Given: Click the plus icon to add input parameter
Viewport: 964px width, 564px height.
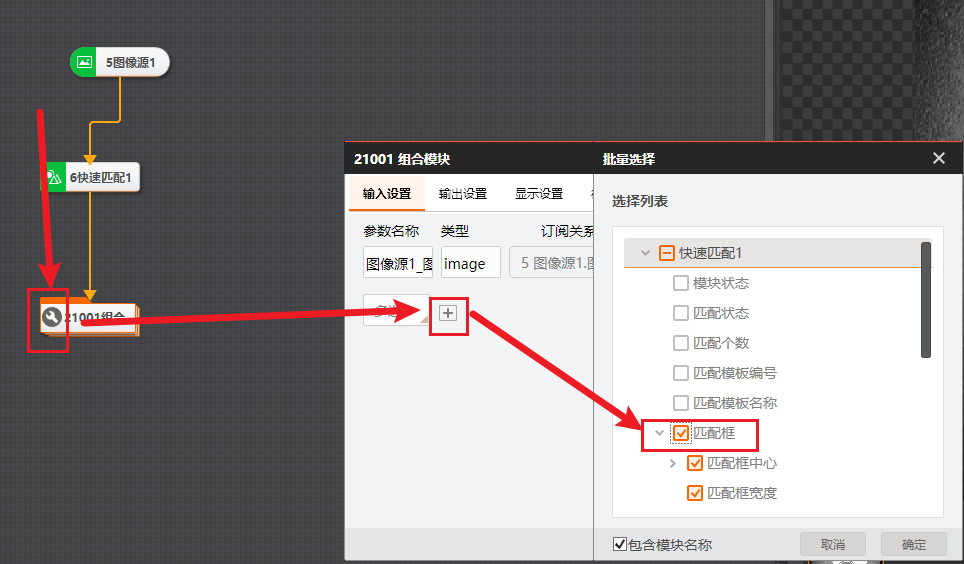Looking at the screenshot, I should coord(448,313).
